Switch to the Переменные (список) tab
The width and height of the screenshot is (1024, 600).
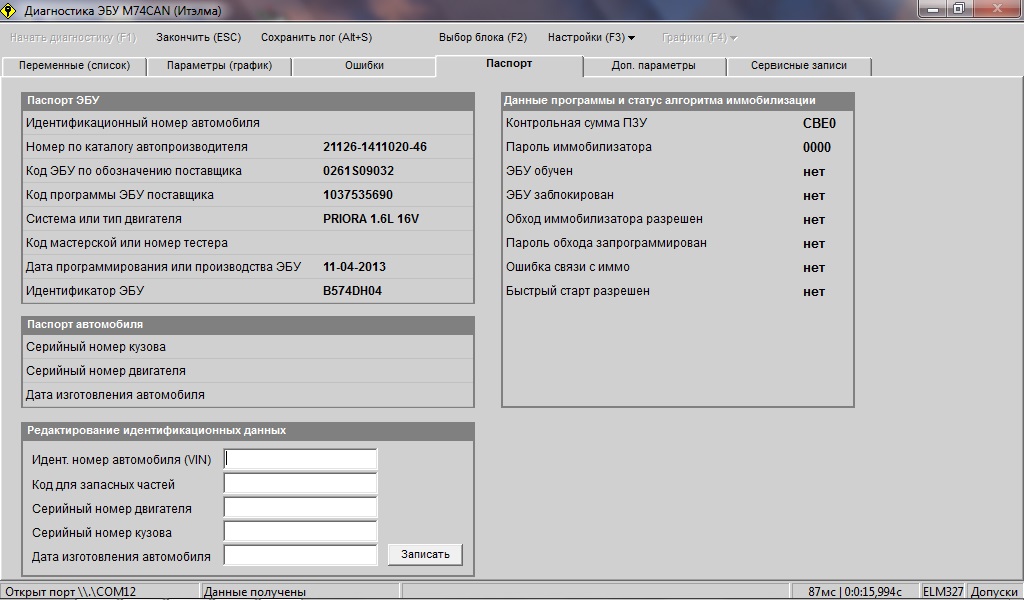coord(74,66)
